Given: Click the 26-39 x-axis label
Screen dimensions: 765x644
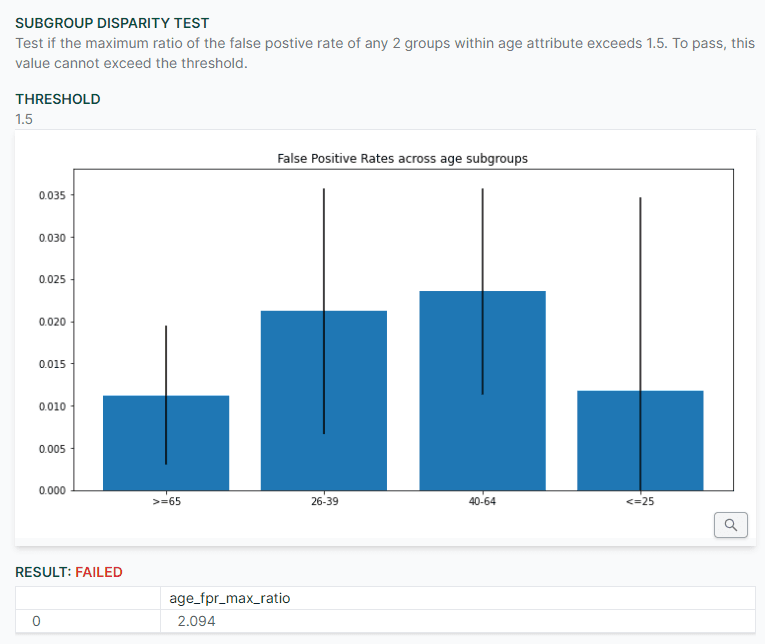Looking at the screenshot, I should [x=324, y=501].
